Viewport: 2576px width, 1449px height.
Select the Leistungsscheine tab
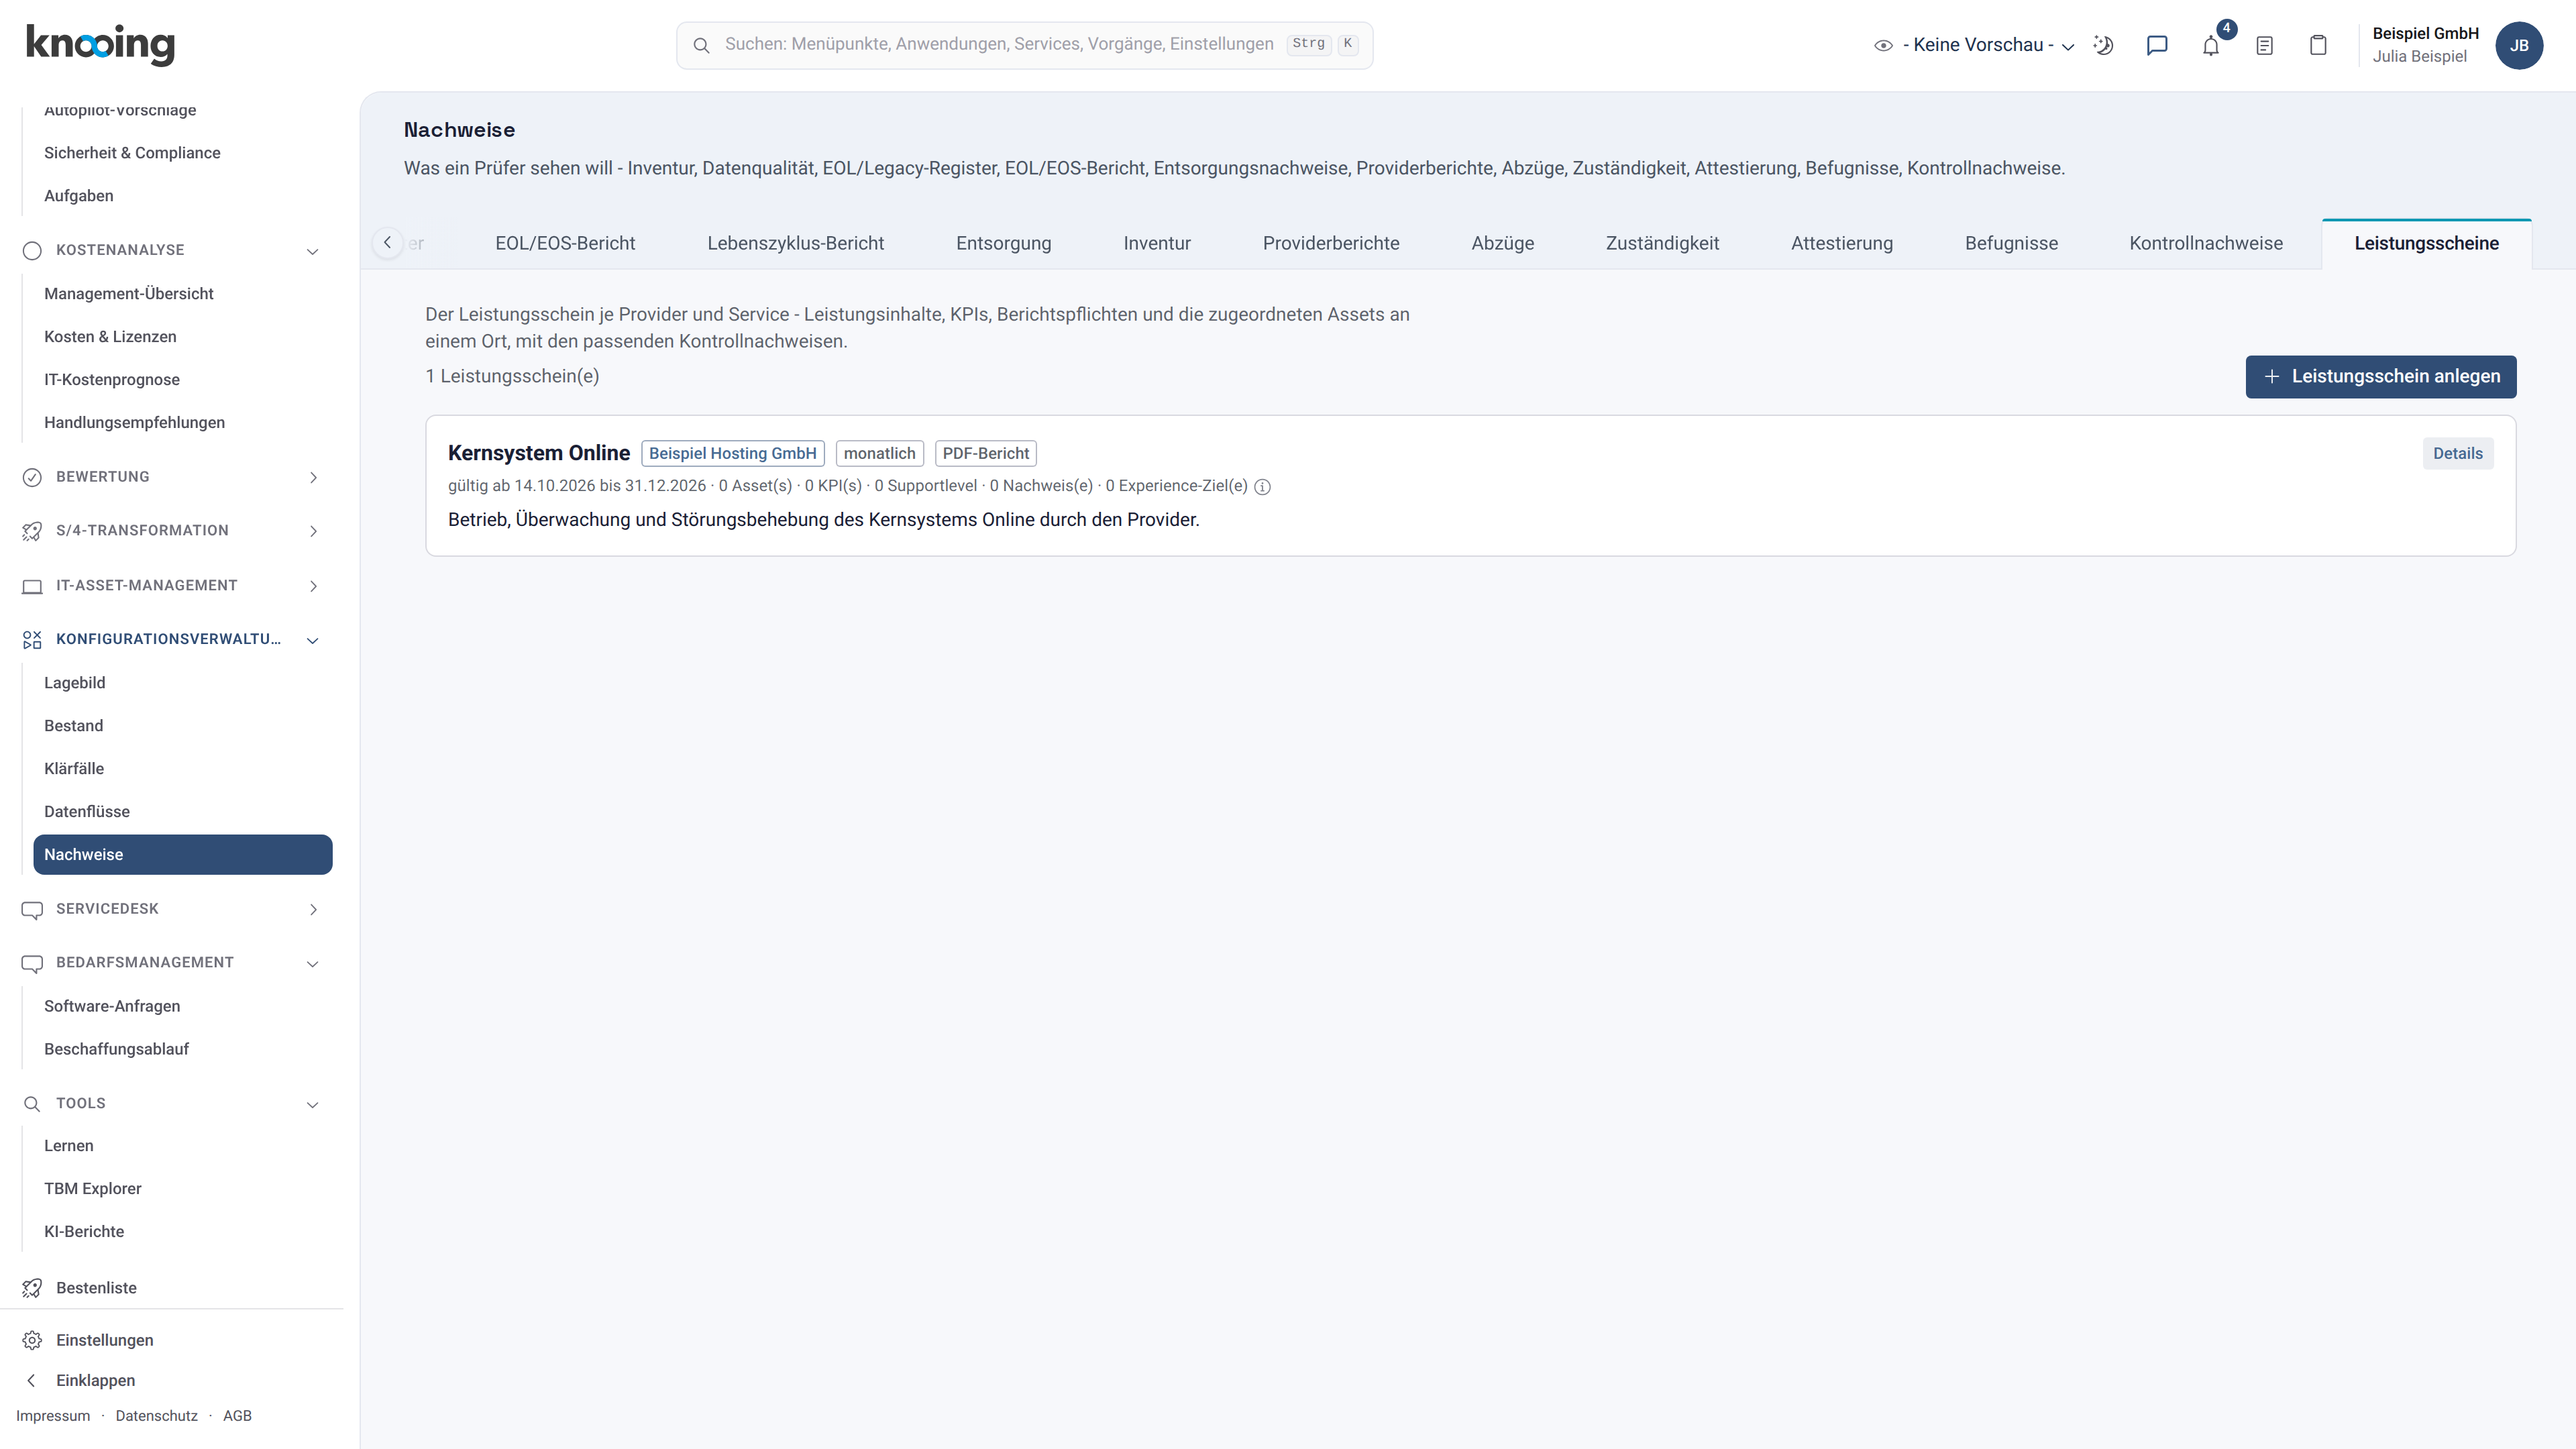[x=2426, y=243]
